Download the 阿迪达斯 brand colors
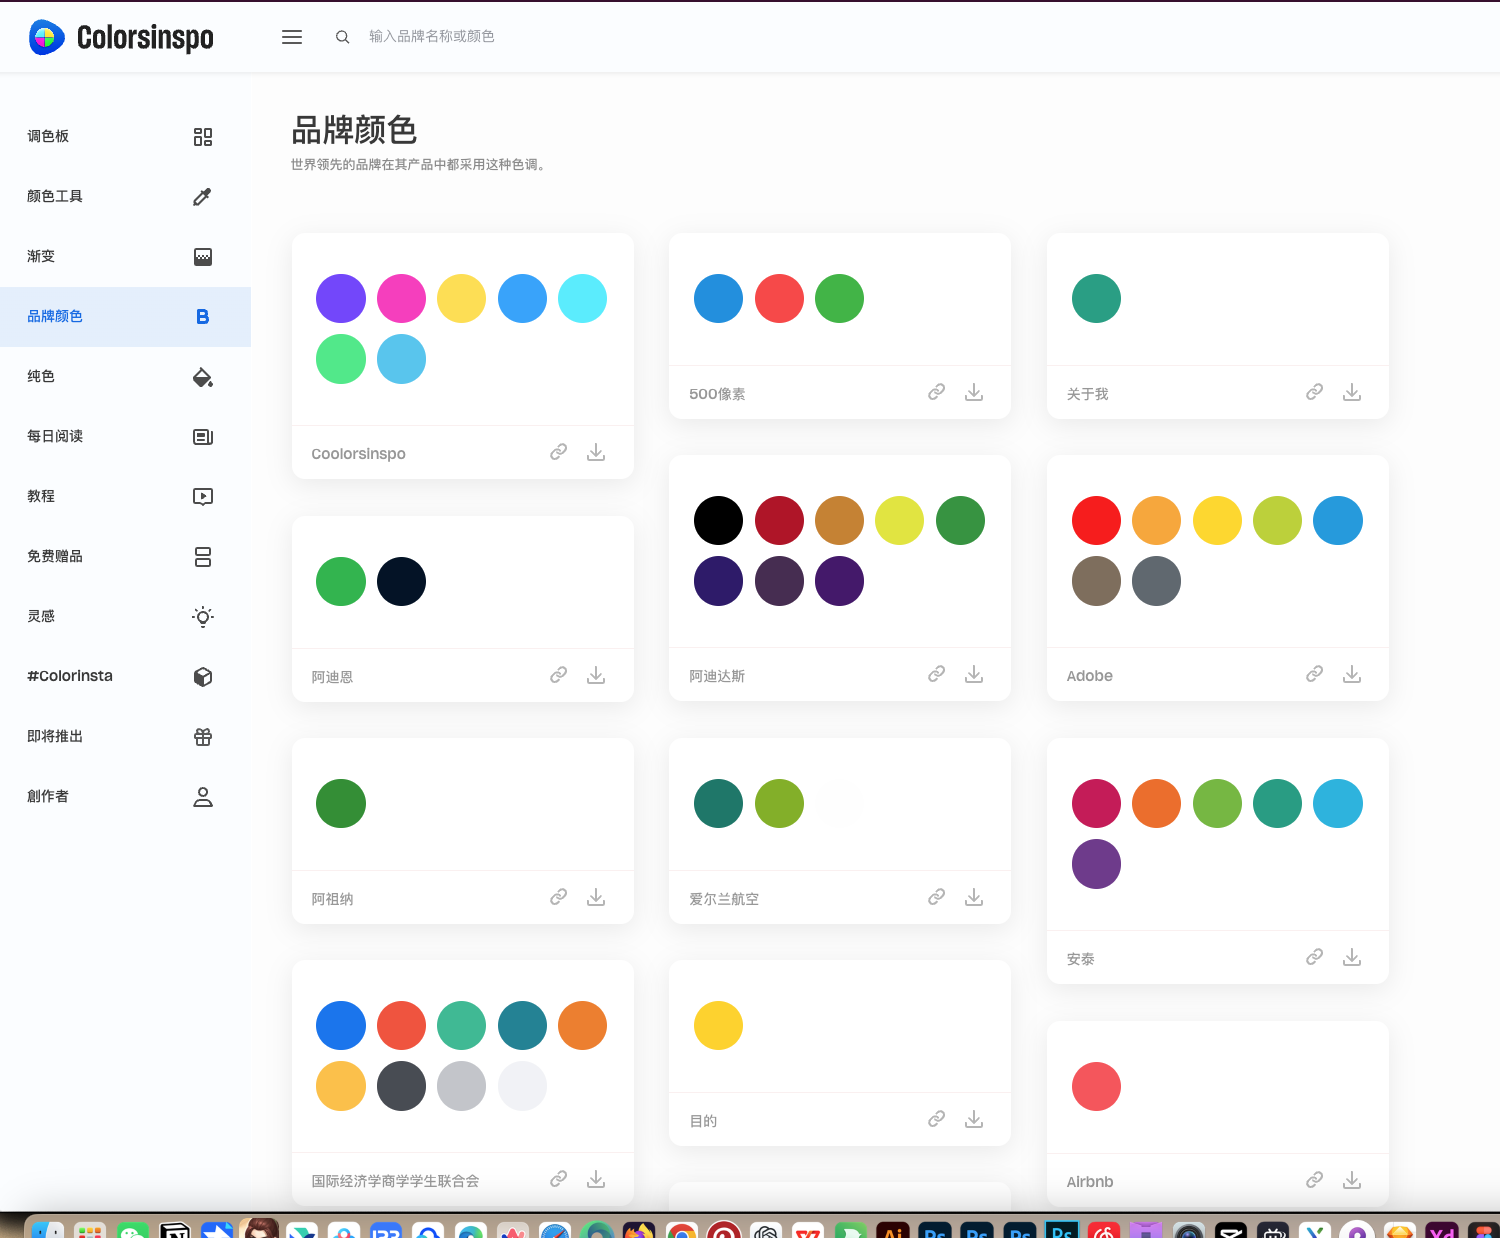Image resolution: width=1500 pixels, height=1238 pixels. [974, 674]
